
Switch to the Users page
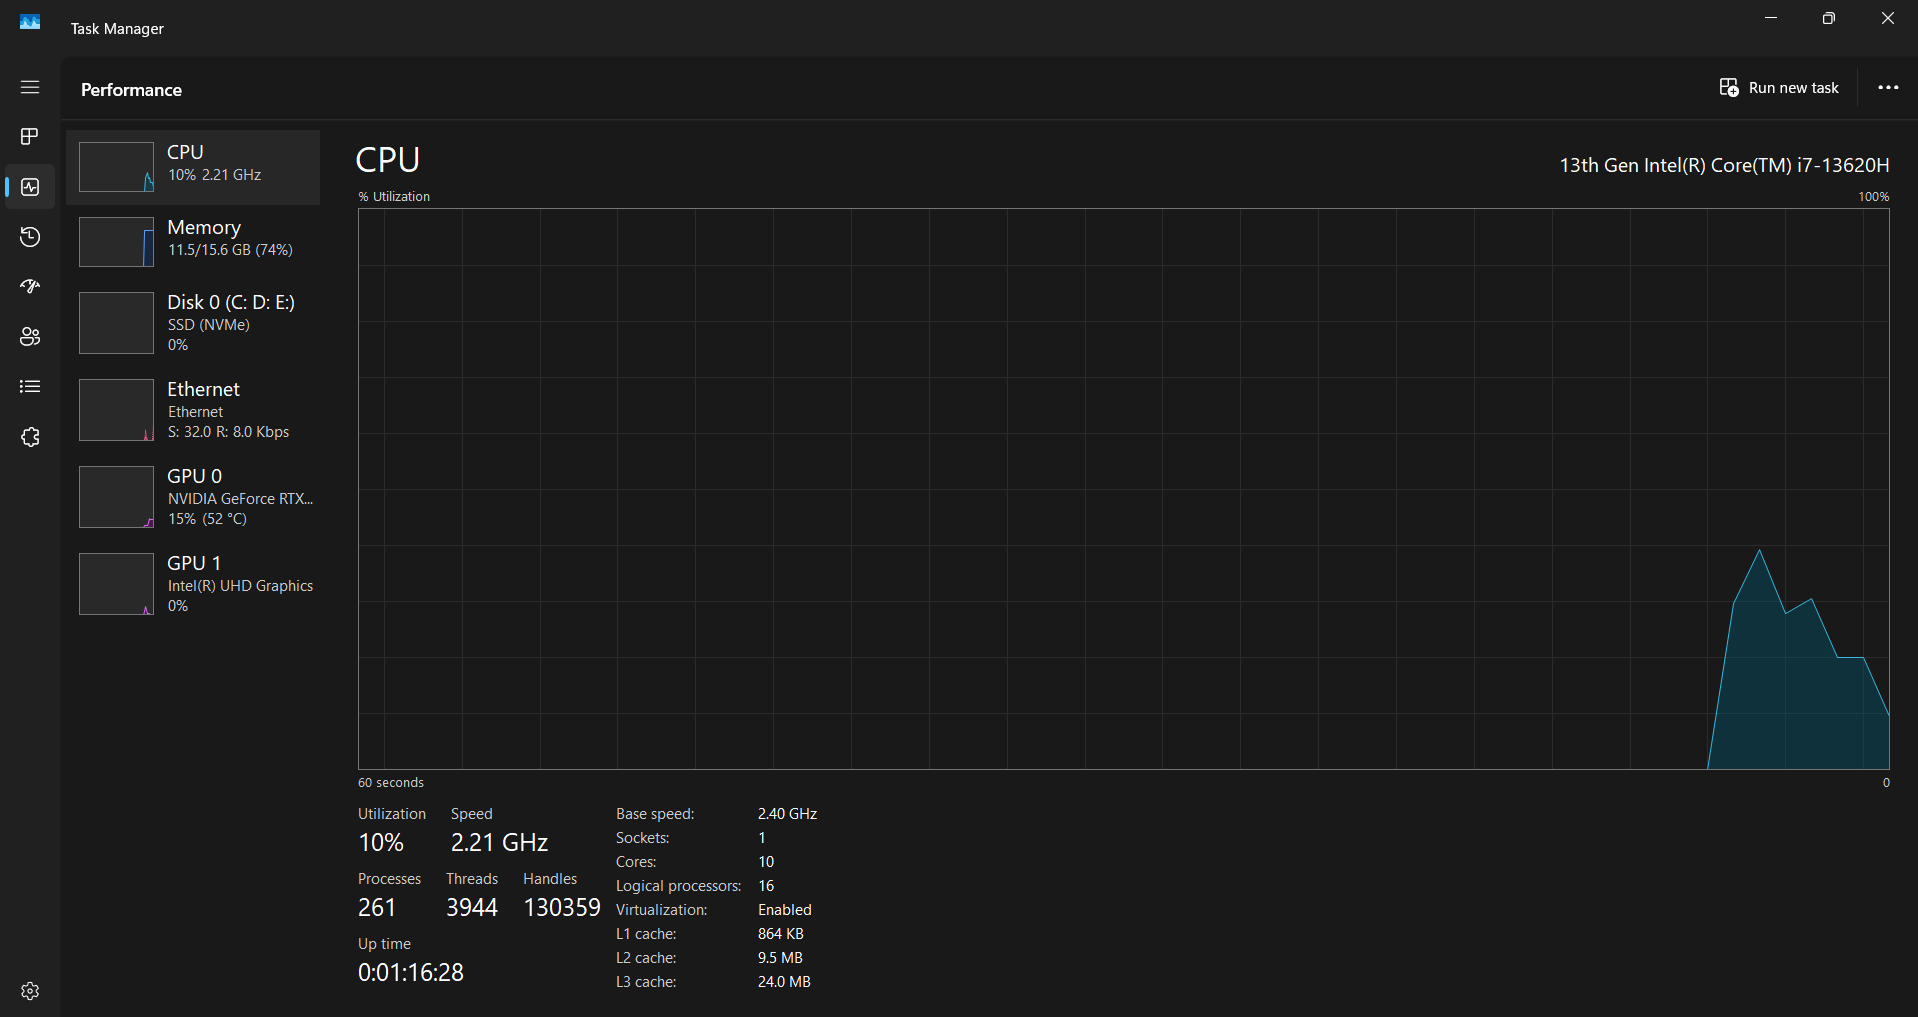[30, 337]
